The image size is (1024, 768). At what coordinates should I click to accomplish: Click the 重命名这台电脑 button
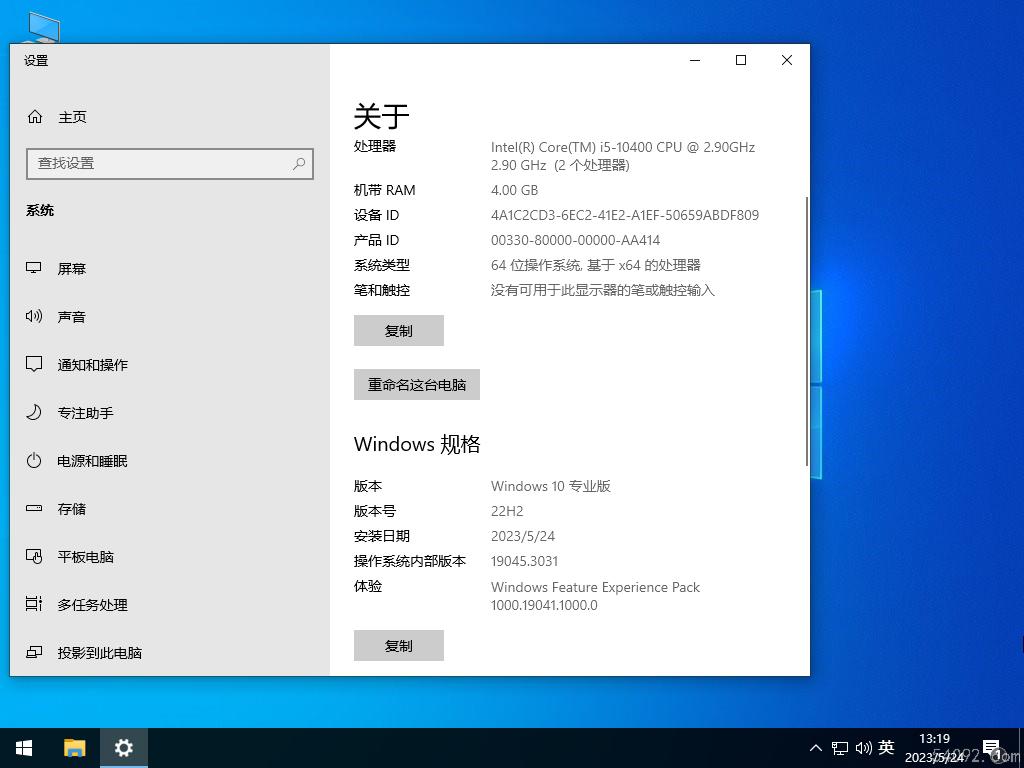tap(417, 385)
